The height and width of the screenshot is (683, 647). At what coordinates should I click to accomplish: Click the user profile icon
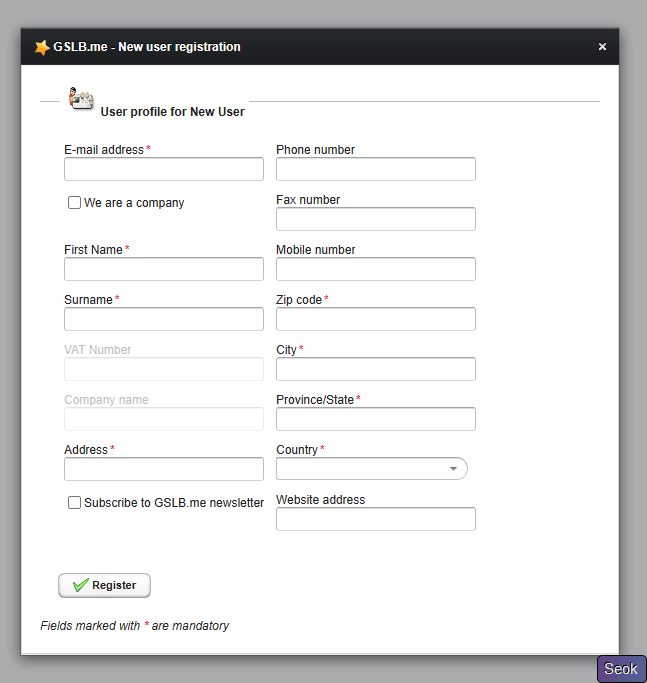(x=80, y=99)
